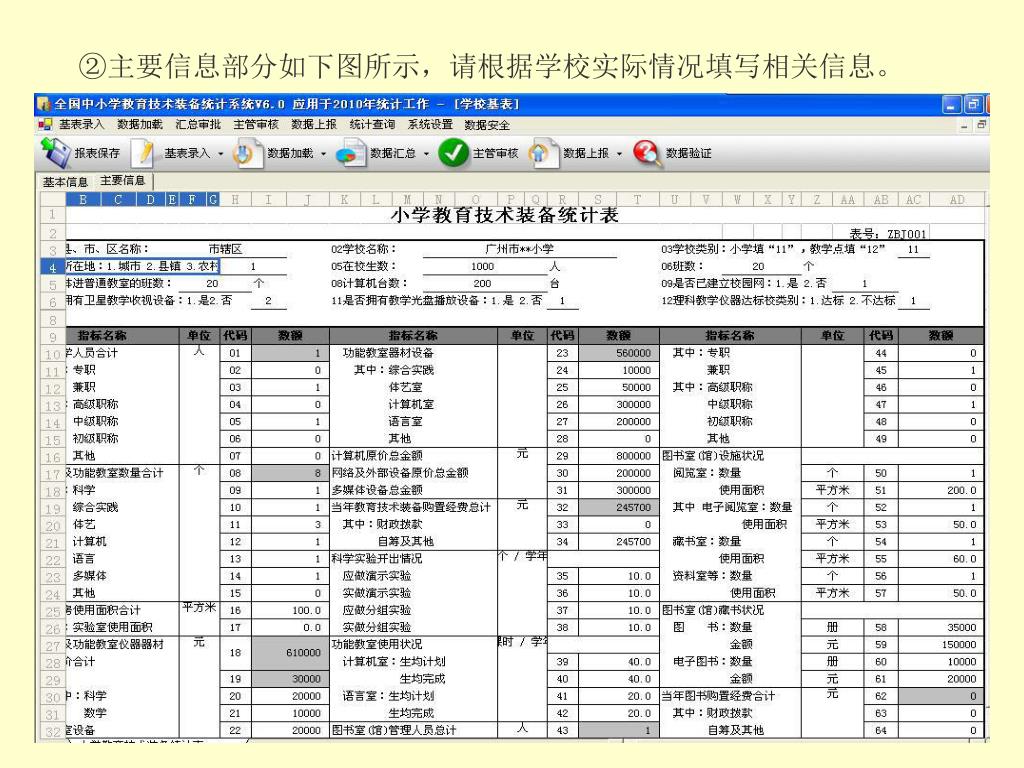1024x768 pixels.
Task: Click the 多媒体设备总金额 row label
Action: pyautogui.click(x=376, y=490)
